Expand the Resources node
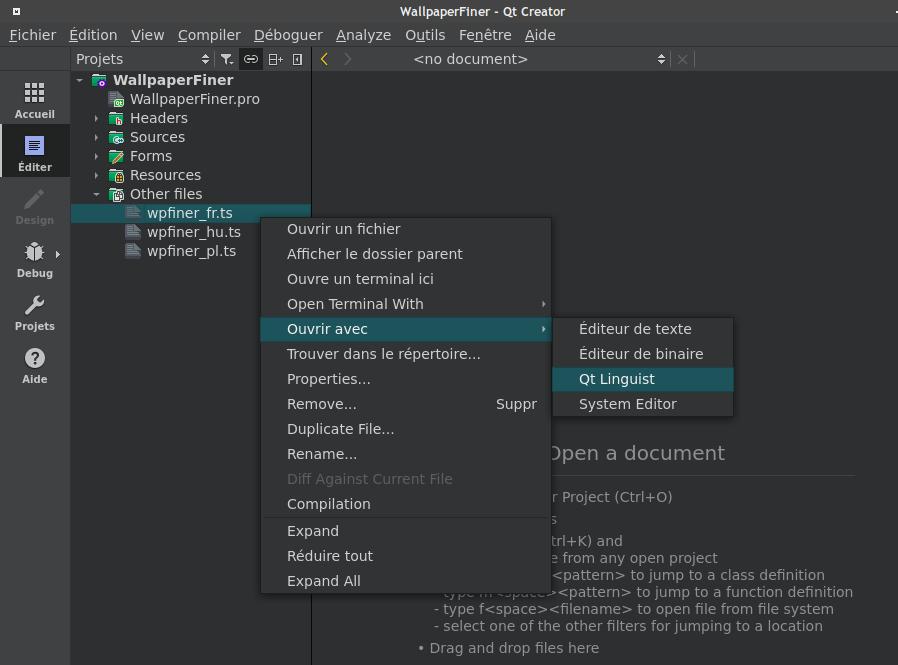 (x=96, y=175)
